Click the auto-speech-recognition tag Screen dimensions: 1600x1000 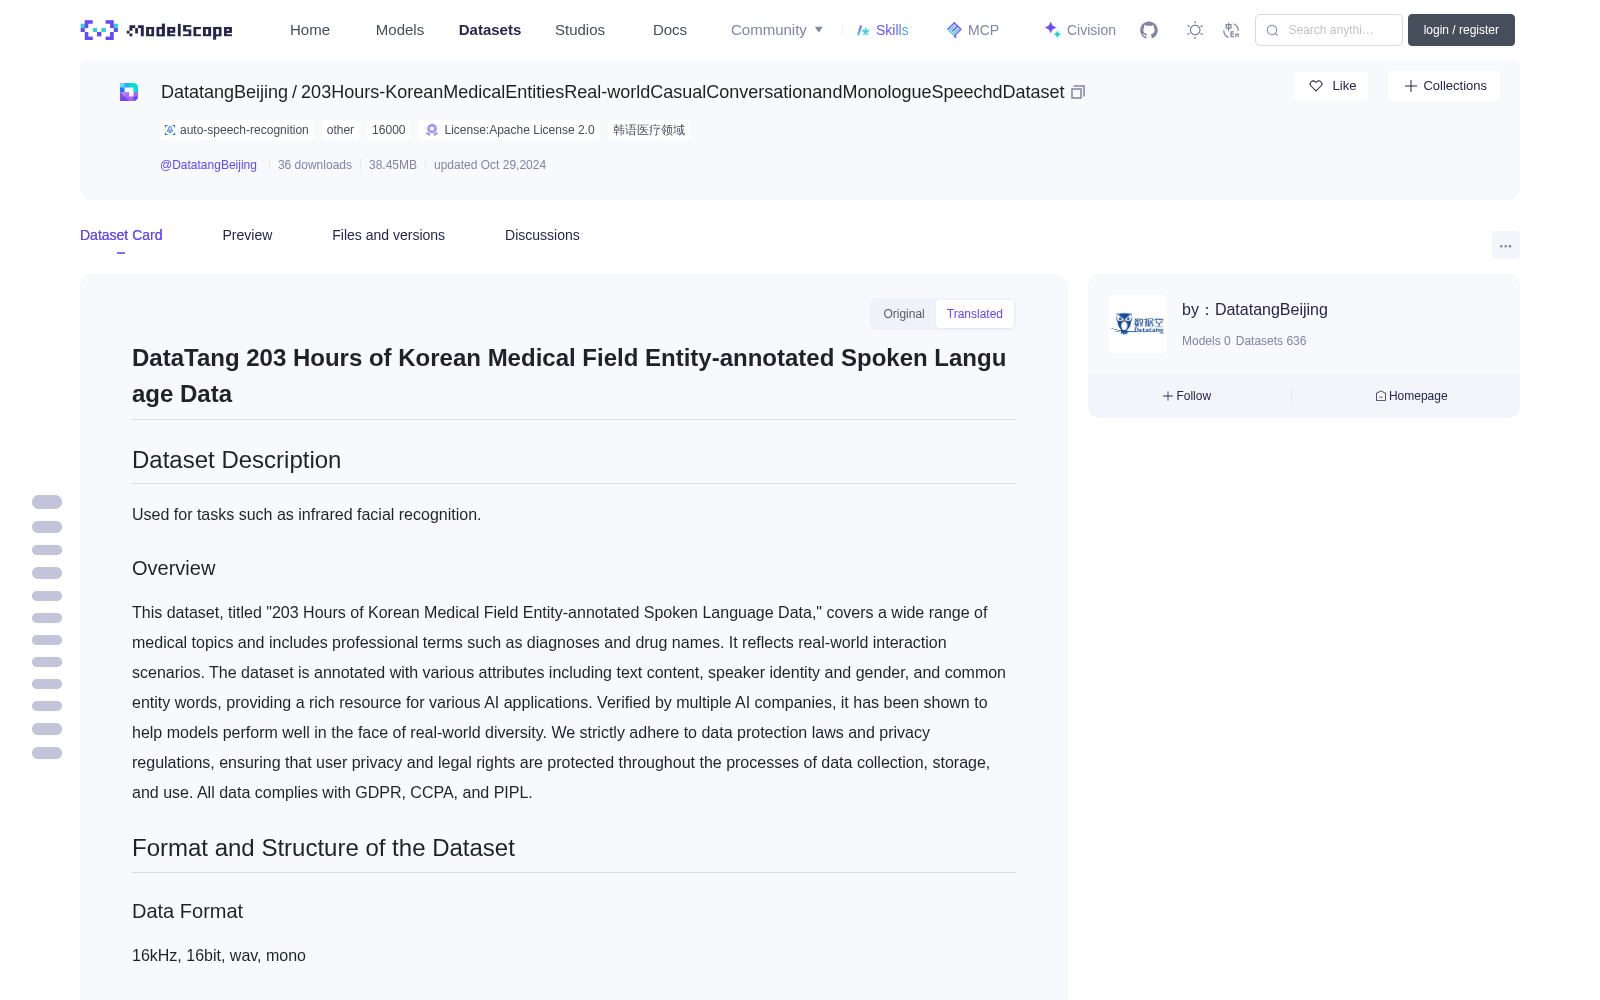click(x=237, y=130)
